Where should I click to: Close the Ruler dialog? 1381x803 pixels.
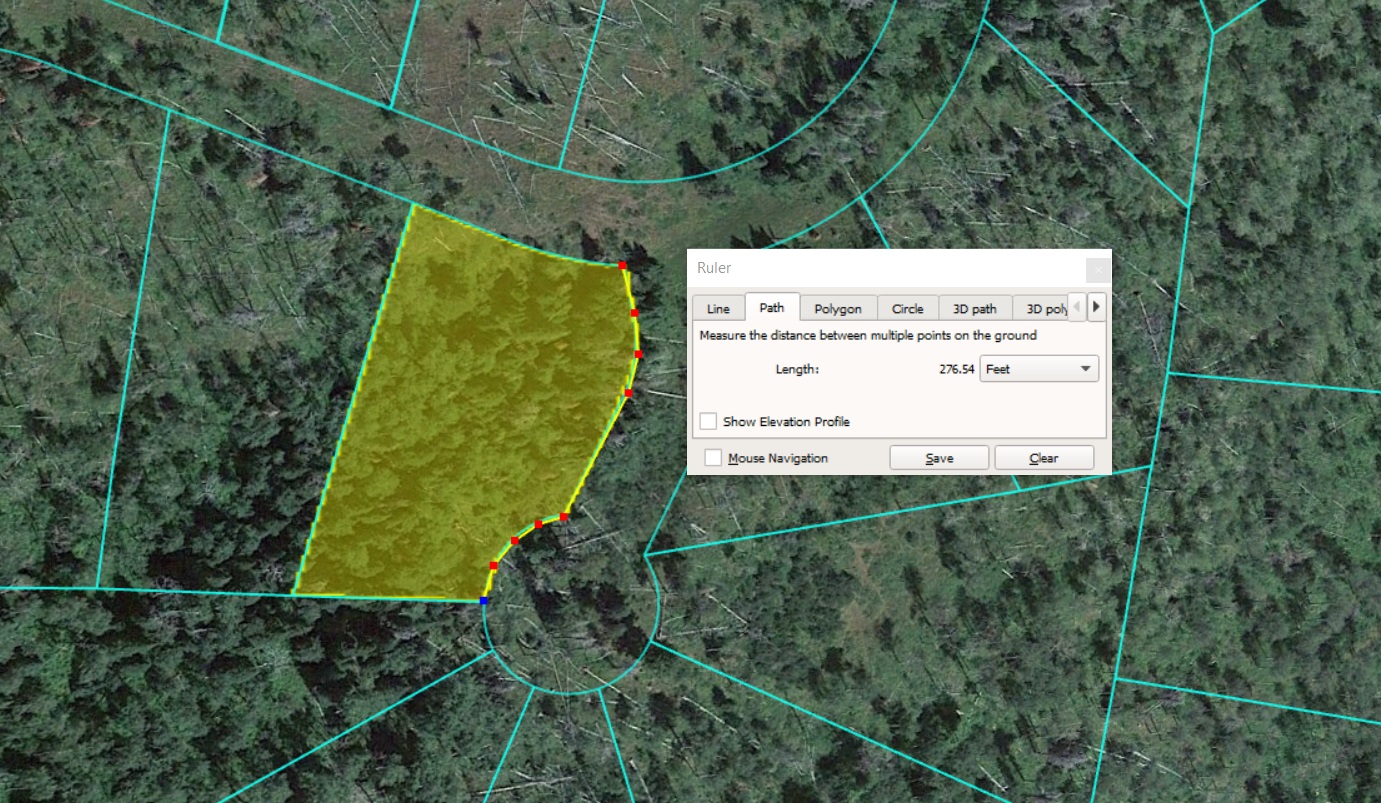(x=1098, y=269)
